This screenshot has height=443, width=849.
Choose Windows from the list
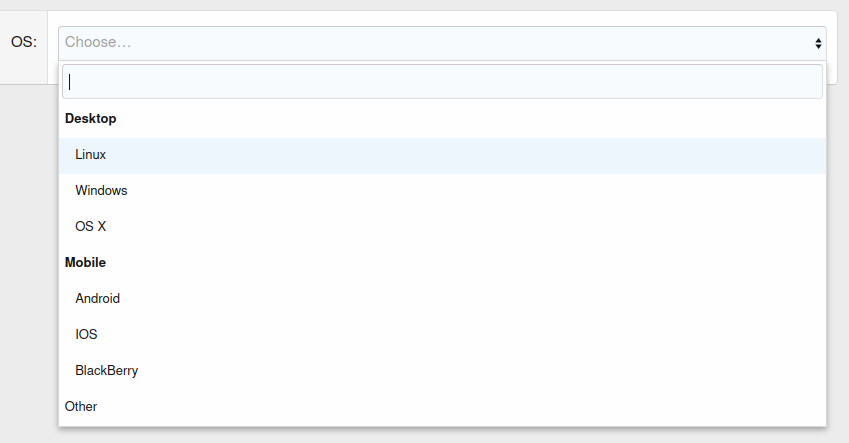click(x=101, y=191)
